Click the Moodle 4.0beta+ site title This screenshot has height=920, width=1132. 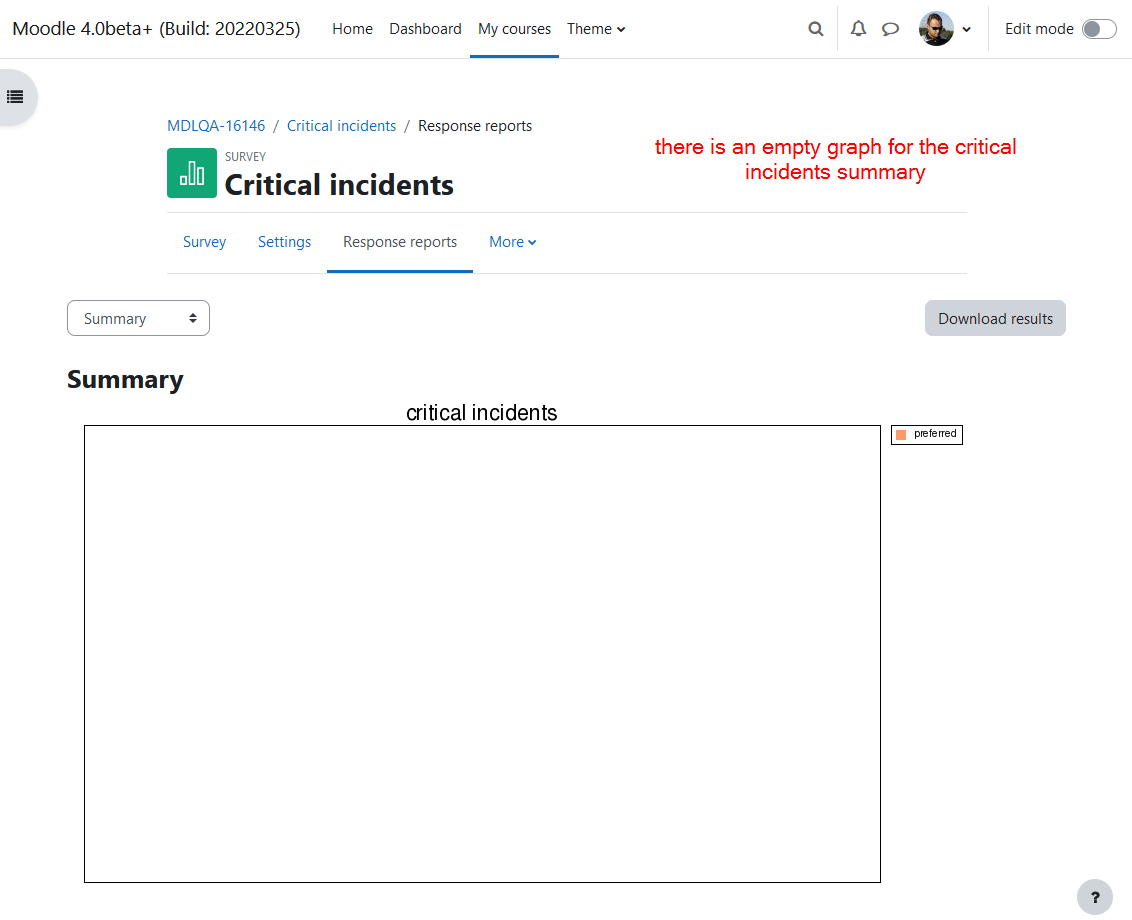click(157, 29)
